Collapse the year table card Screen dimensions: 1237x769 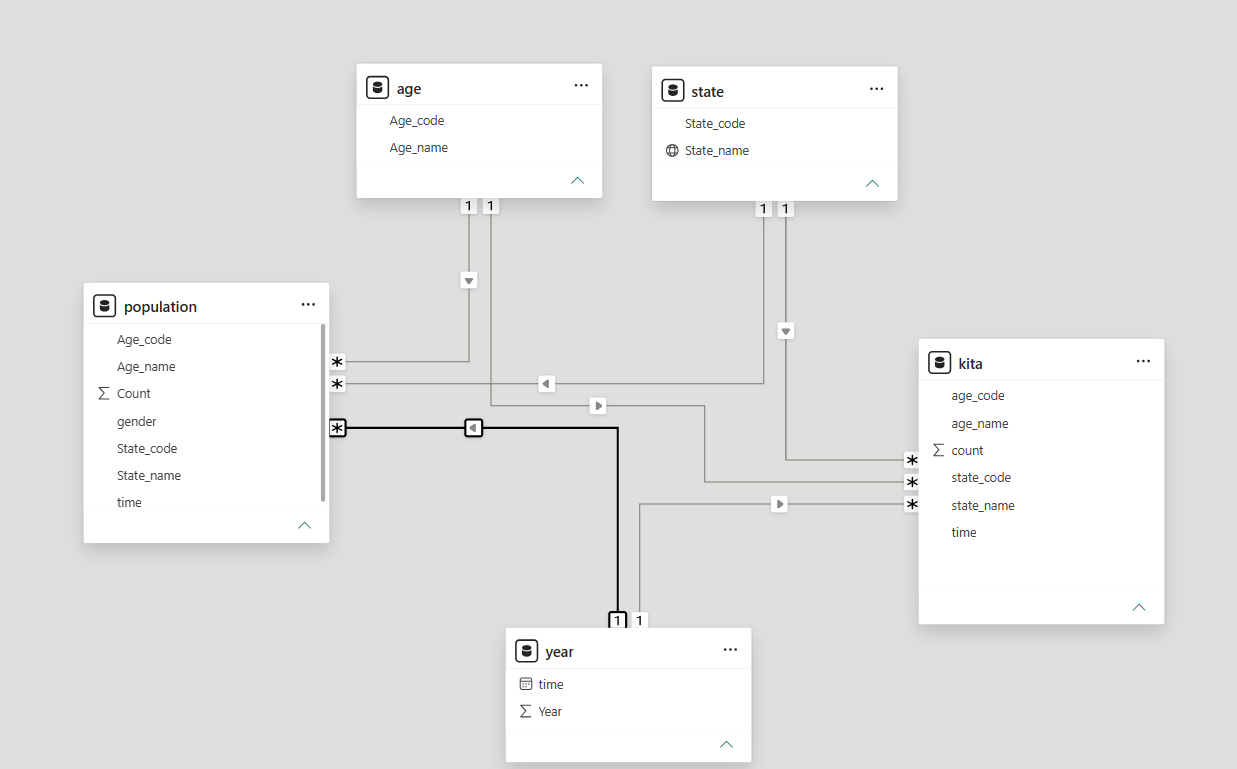coord(726,744)
